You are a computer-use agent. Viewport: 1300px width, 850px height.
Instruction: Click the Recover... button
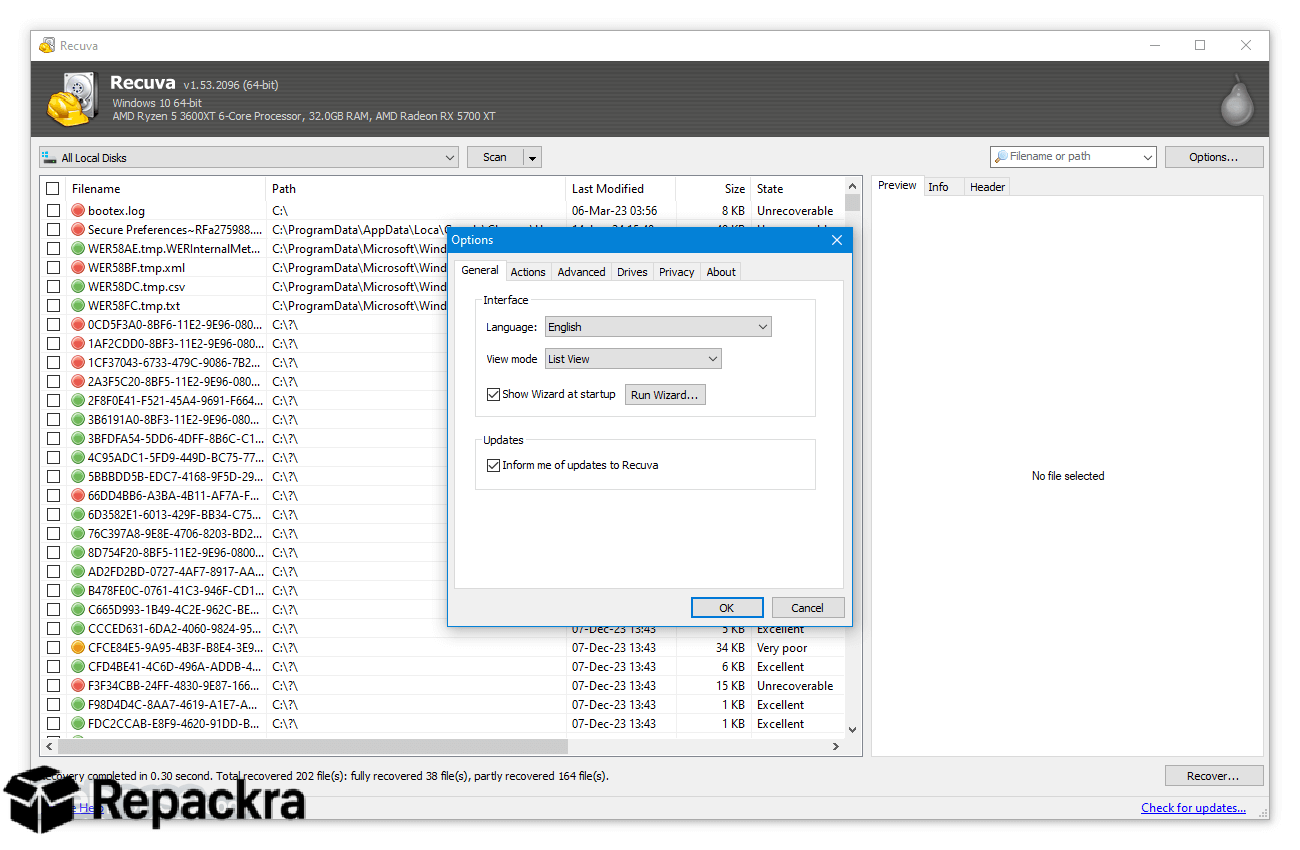click(x=1213, y=776)
